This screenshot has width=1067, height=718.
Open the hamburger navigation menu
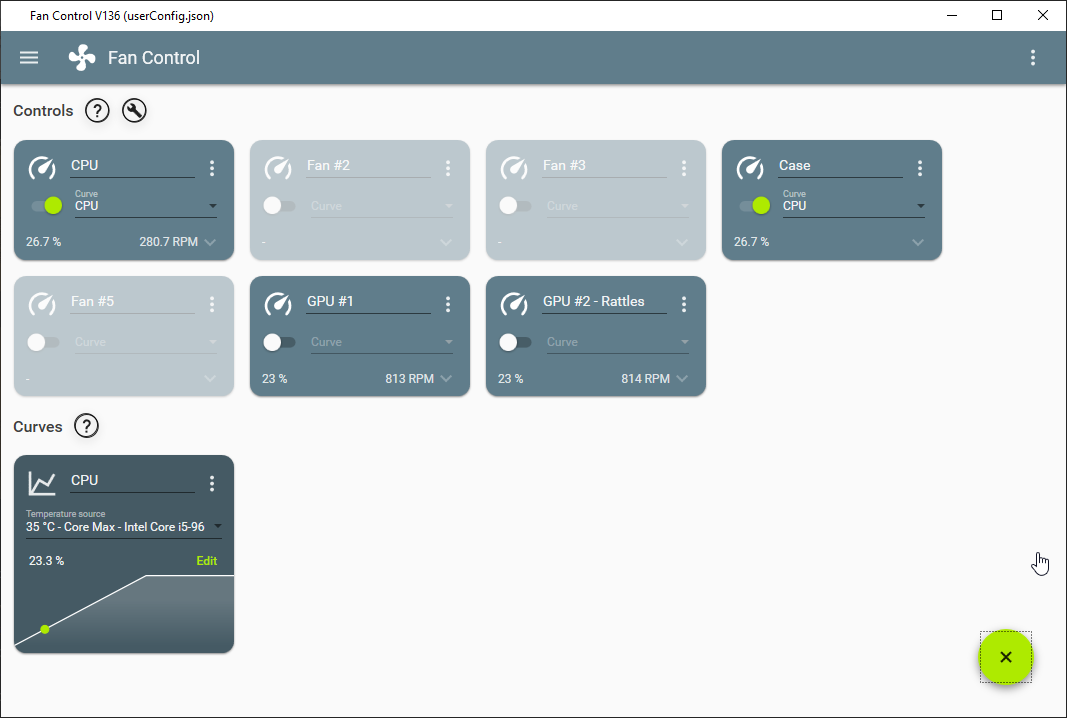tap(28, 57)
